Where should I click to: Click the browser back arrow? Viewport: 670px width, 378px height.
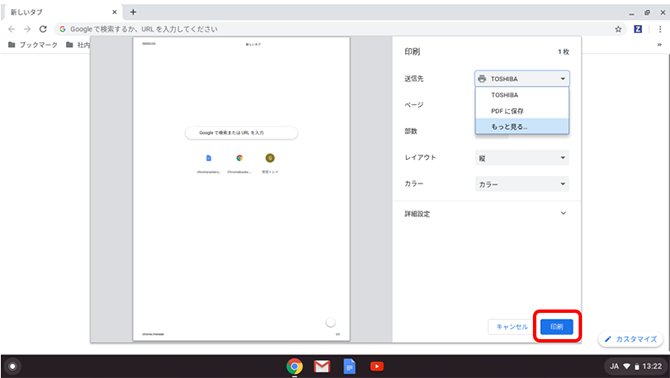tap(12, 29)
